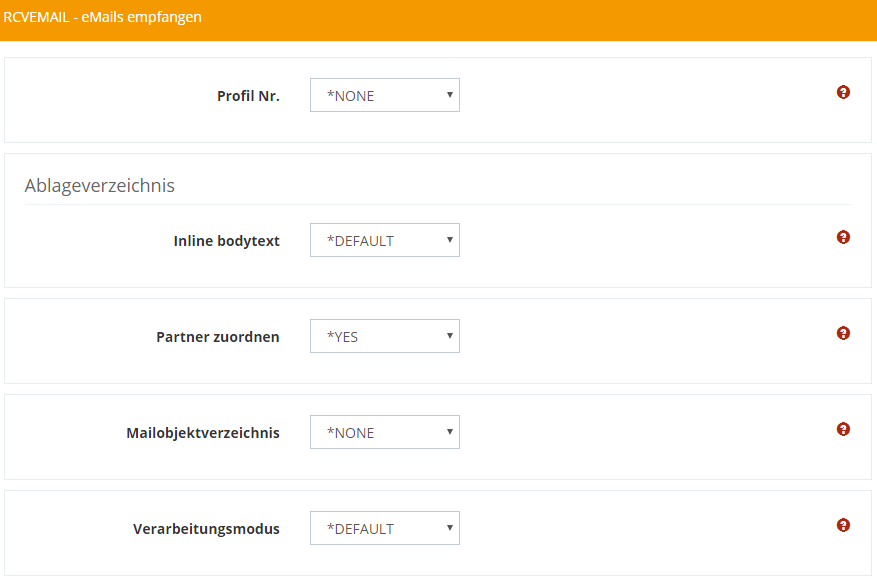Click help icon next to Inline bodytext

point(843,238)
